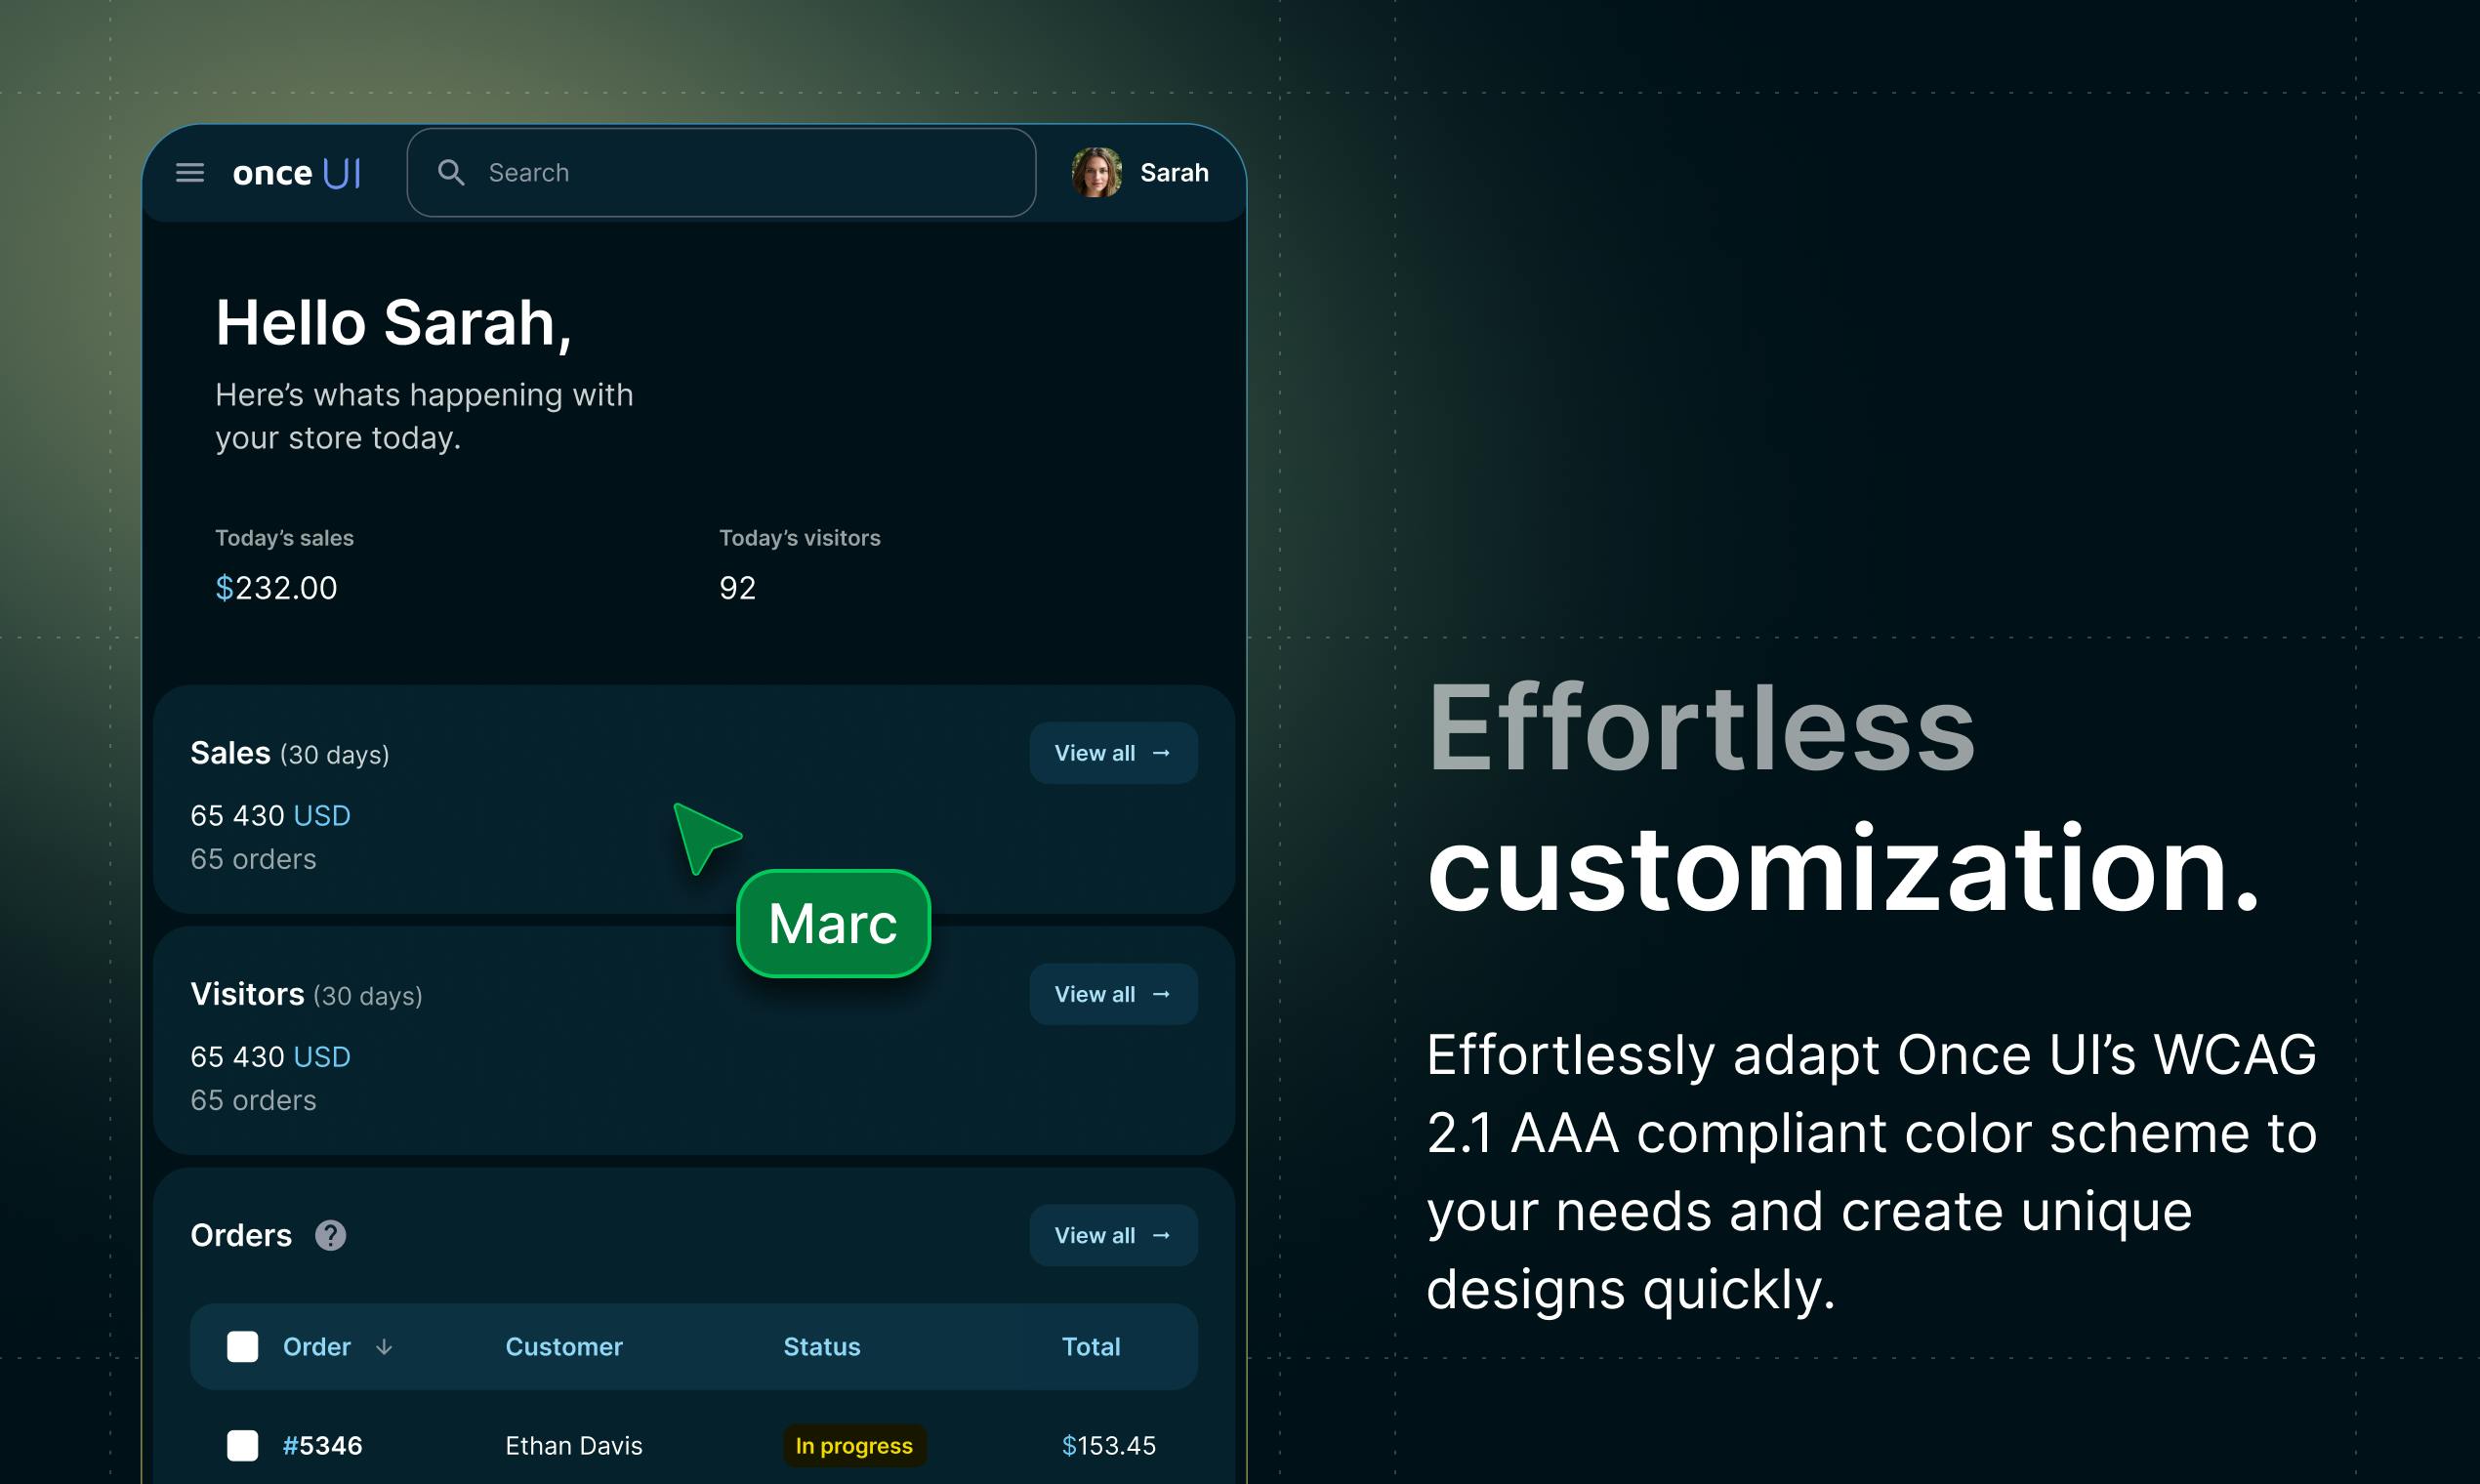View all Visitors
Image resolution: width=2480 pixels, height=1484 pixels.
(x=1113, y=994)
